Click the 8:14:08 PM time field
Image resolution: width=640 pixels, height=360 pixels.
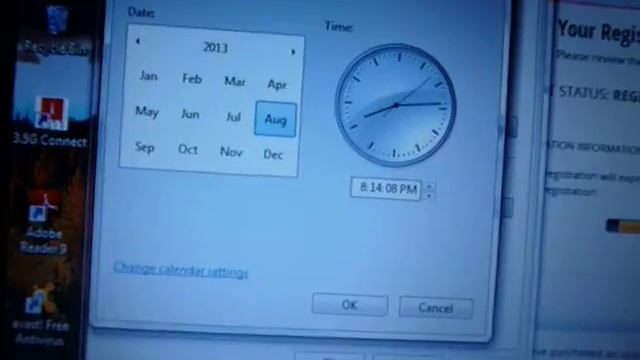point(386,189)
